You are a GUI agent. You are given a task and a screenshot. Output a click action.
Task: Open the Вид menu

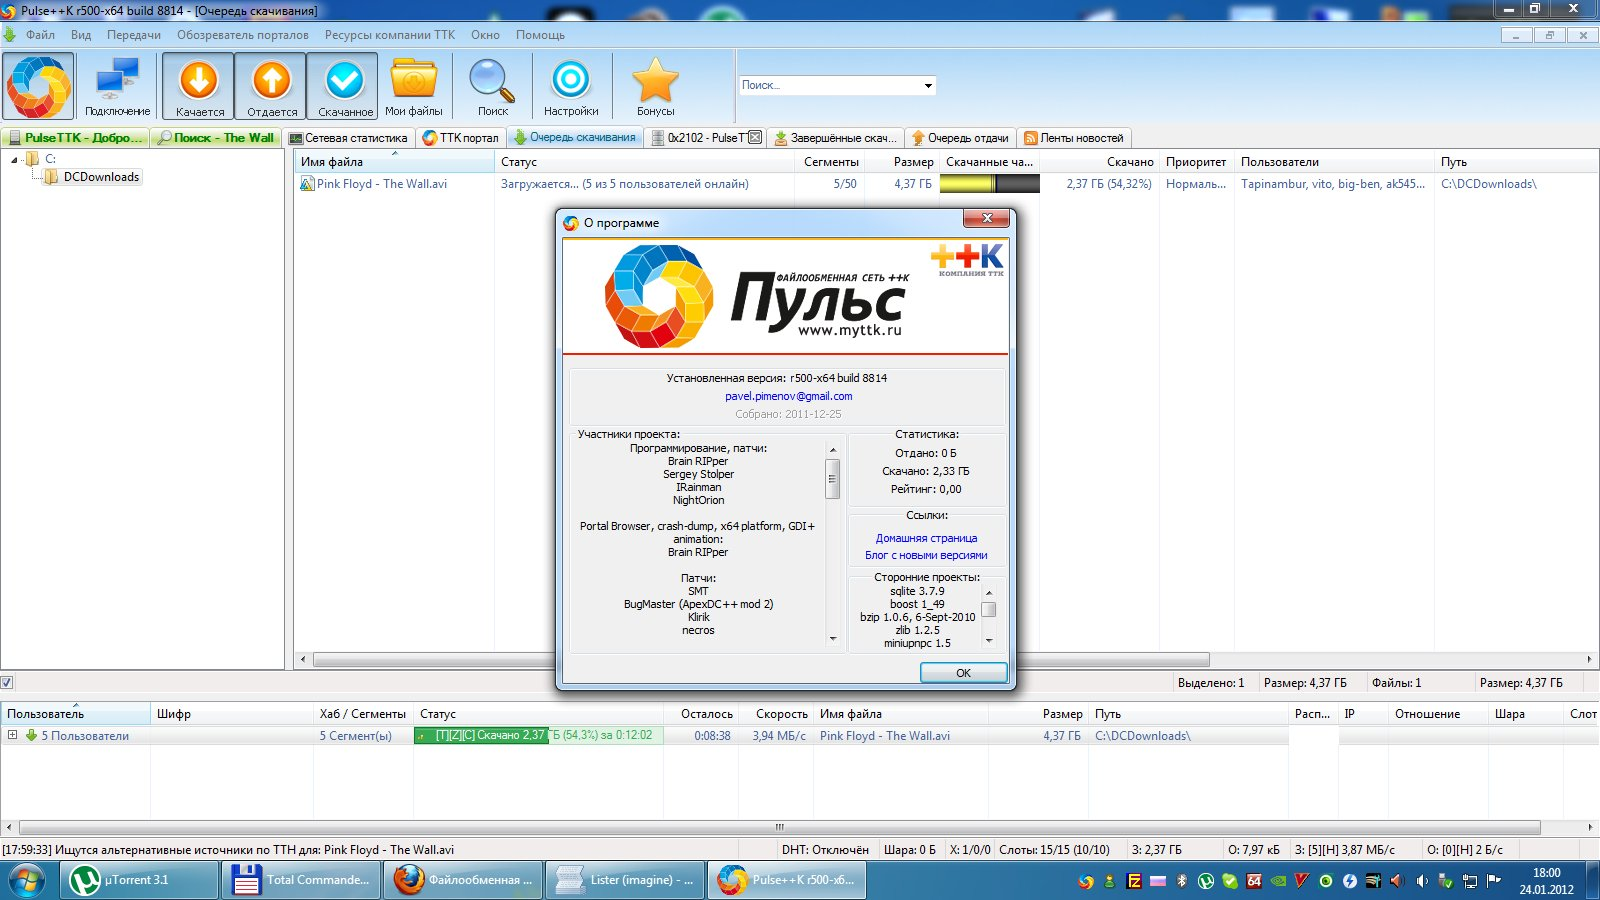click(81, 35)
